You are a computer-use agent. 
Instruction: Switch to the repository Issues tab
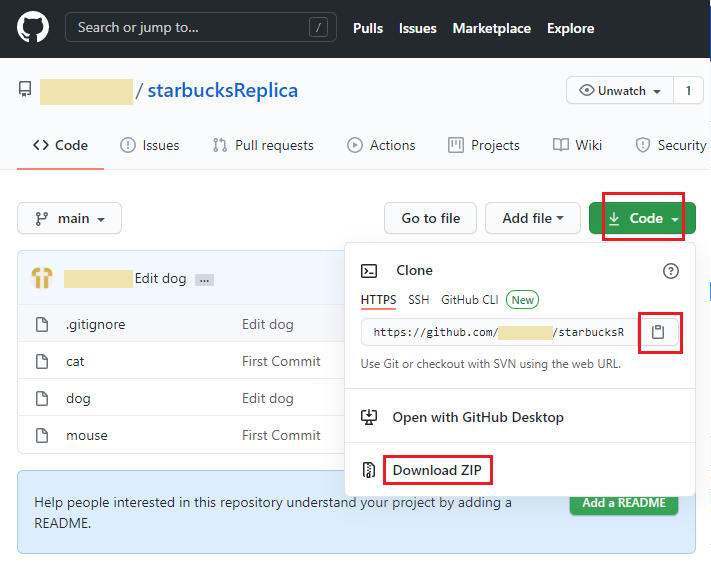150,145
